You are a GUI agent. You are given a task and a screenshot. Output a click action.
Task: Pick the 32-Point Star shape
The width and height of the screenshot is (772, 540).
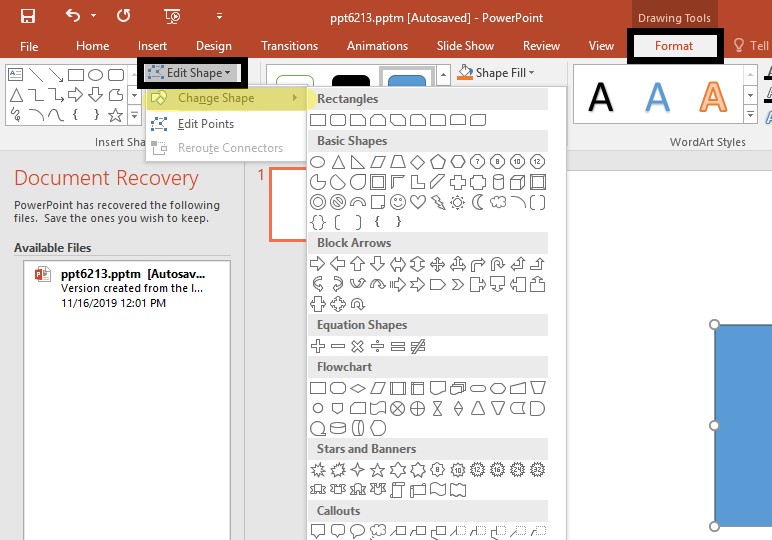tap(537, 470)
